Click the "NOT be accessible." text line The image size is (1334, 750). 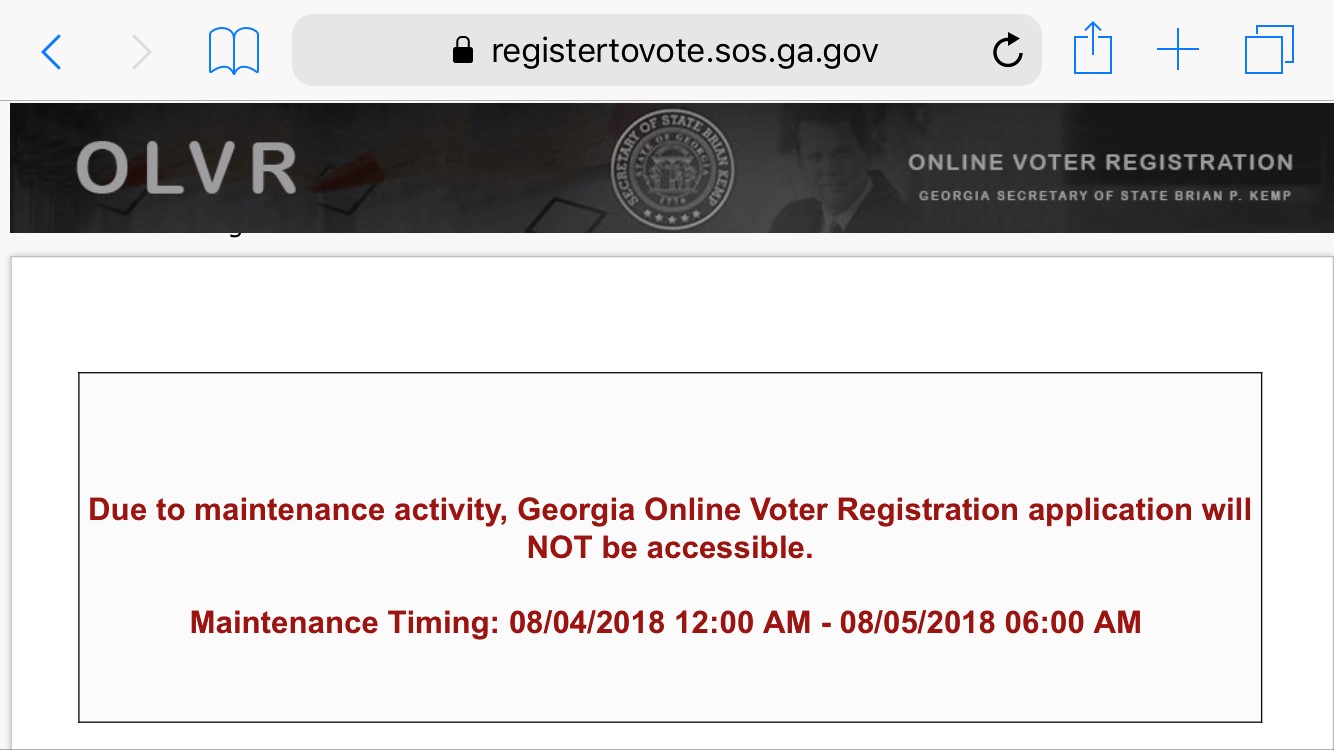(x=670, y=548)
